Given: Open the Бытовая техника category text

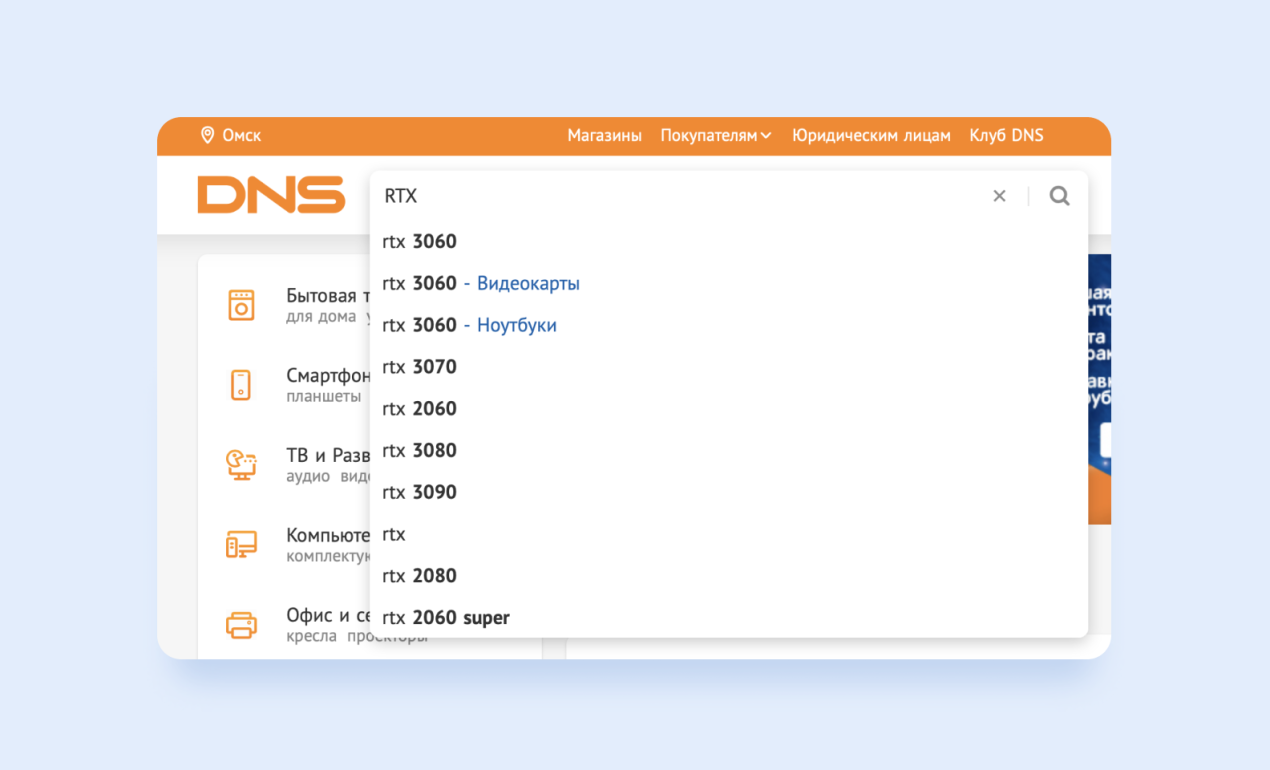Looking at the screenshot, I should [x=328, y=296].
